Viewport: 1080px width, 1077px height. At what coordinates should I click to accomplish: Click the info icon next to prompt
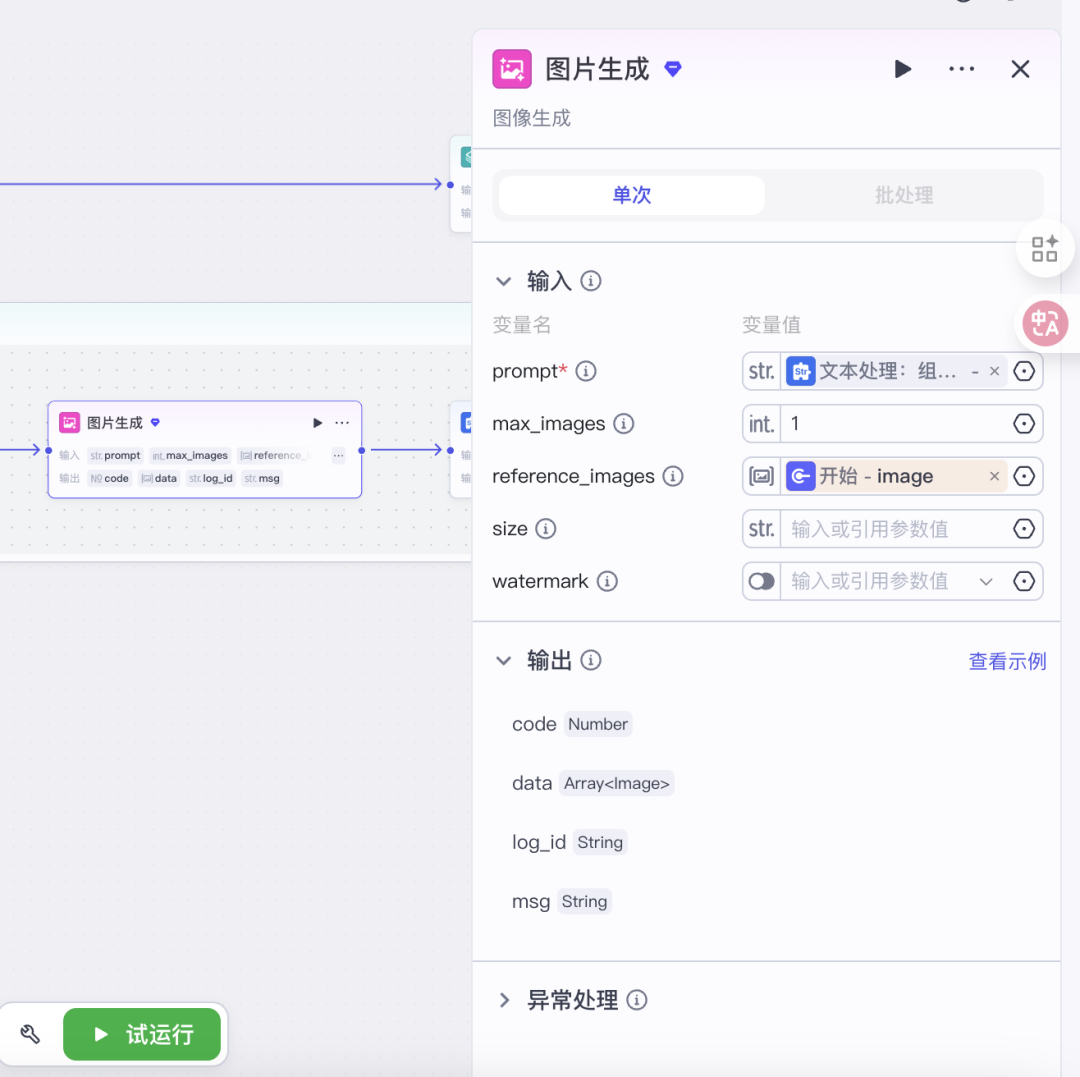[587, 372]
